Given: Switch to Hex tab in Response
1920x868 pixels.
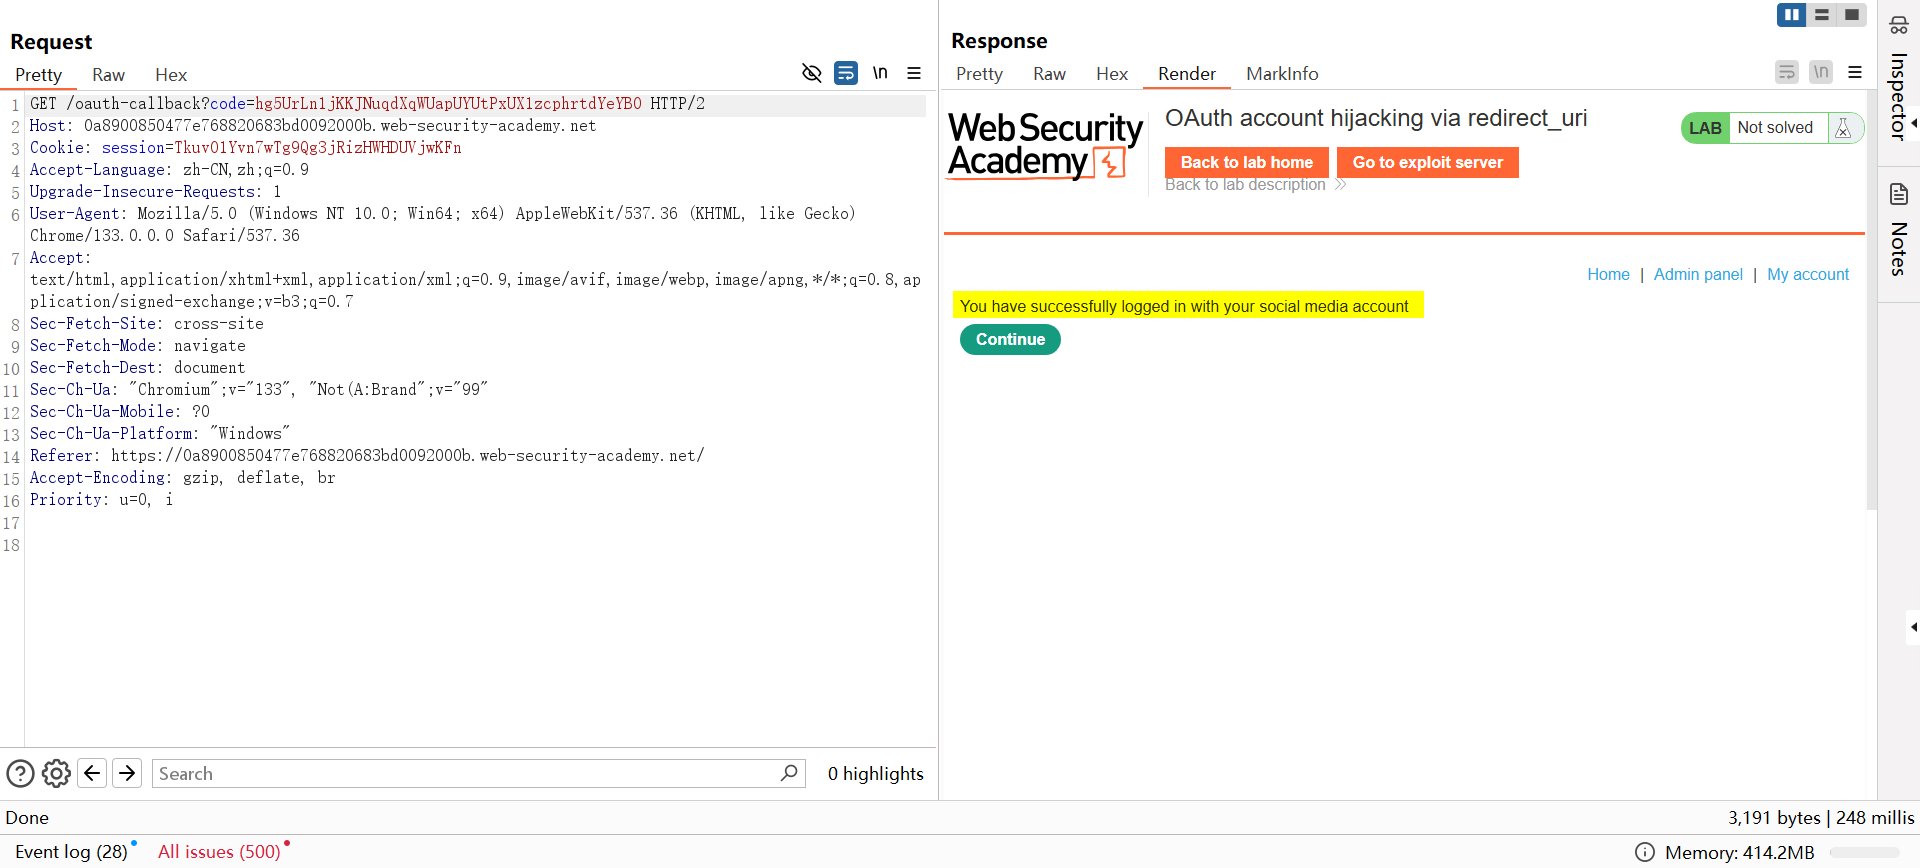Looking at the screenshot, I should click(1111, 74).
